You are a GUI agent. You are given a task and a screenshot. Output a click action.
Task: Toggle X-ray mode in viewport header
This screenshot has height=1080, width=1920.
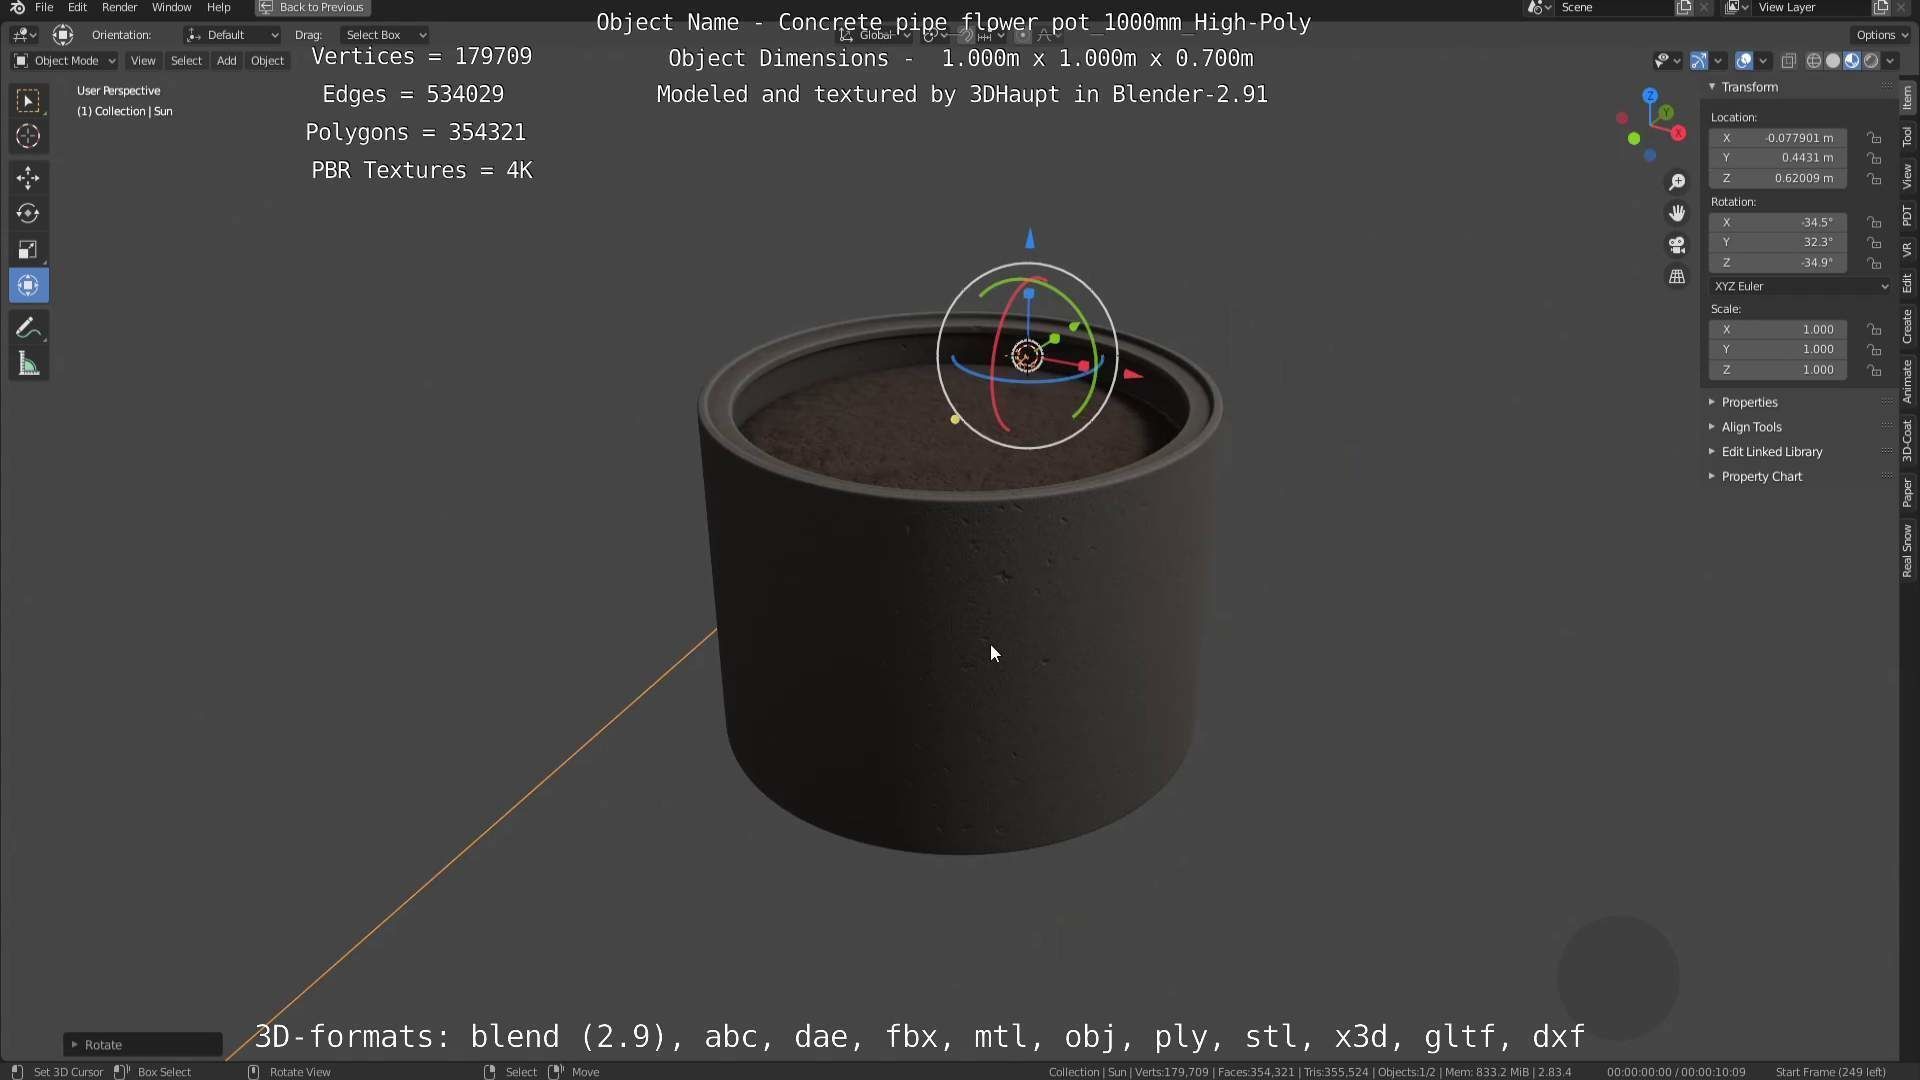pos(1789,61)
